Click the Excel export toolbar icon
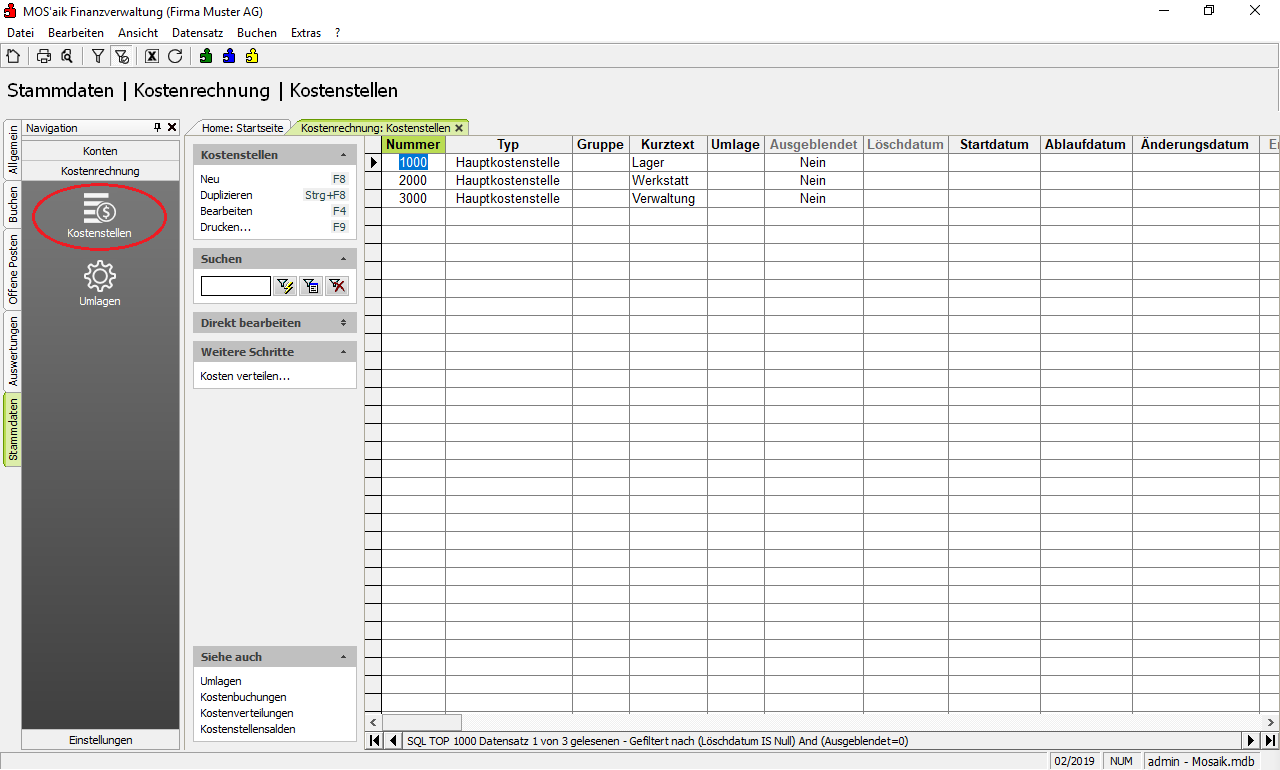This screenshot has height=770, width=1280. tap(152, 56)
